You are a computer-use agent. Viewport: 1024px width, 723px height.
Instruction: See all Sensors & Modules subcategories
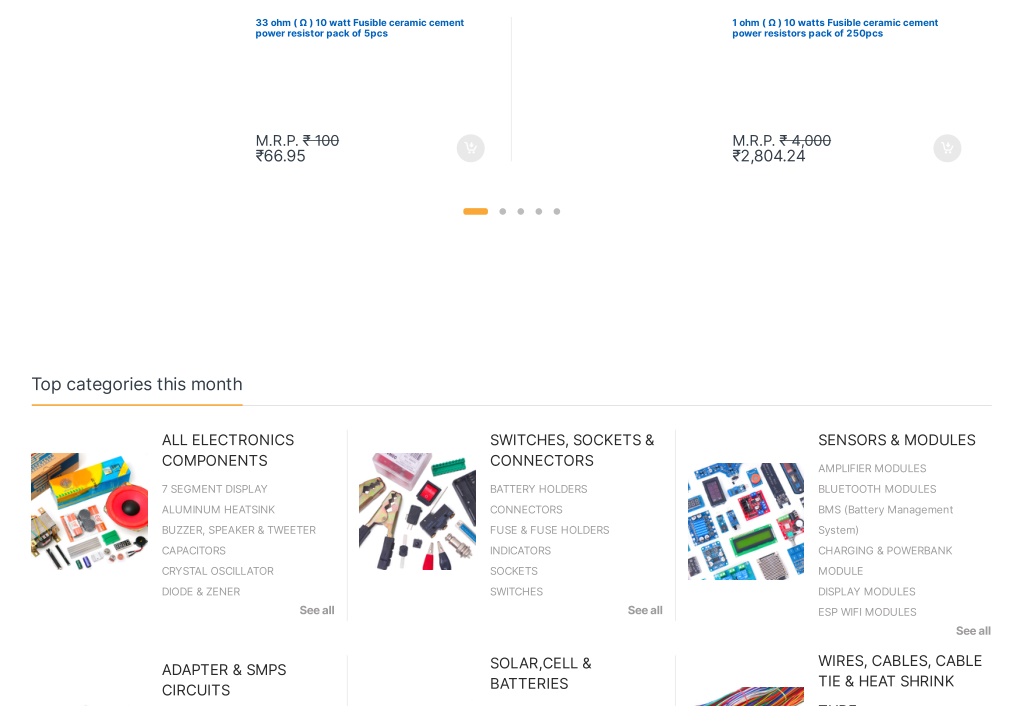pos(973,631)
